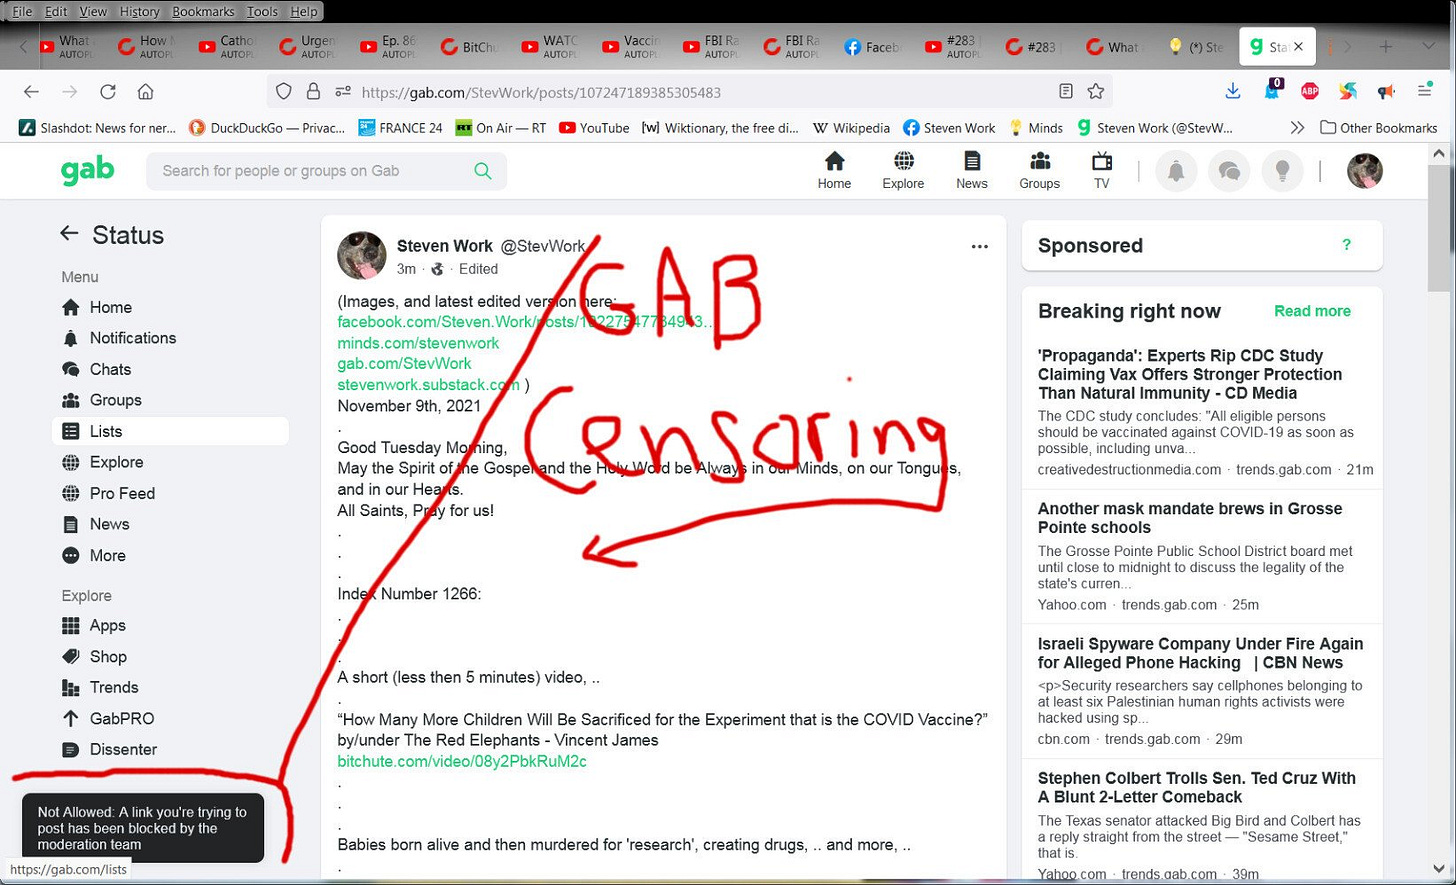Click the gab logo

click(x=87, y=170)
